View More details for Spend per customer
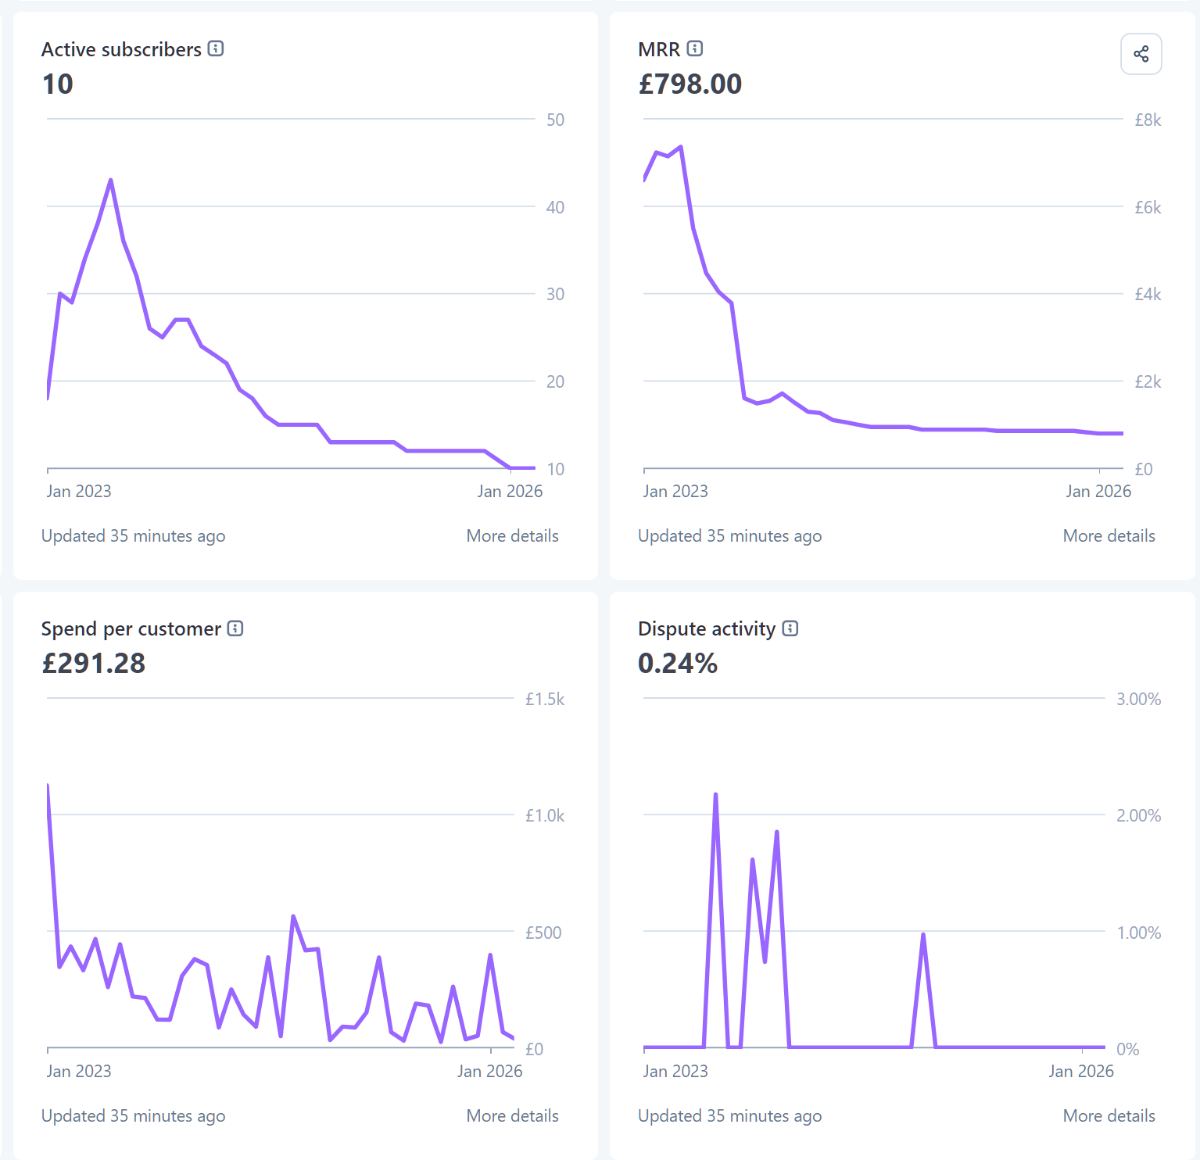 (512, 1116)
